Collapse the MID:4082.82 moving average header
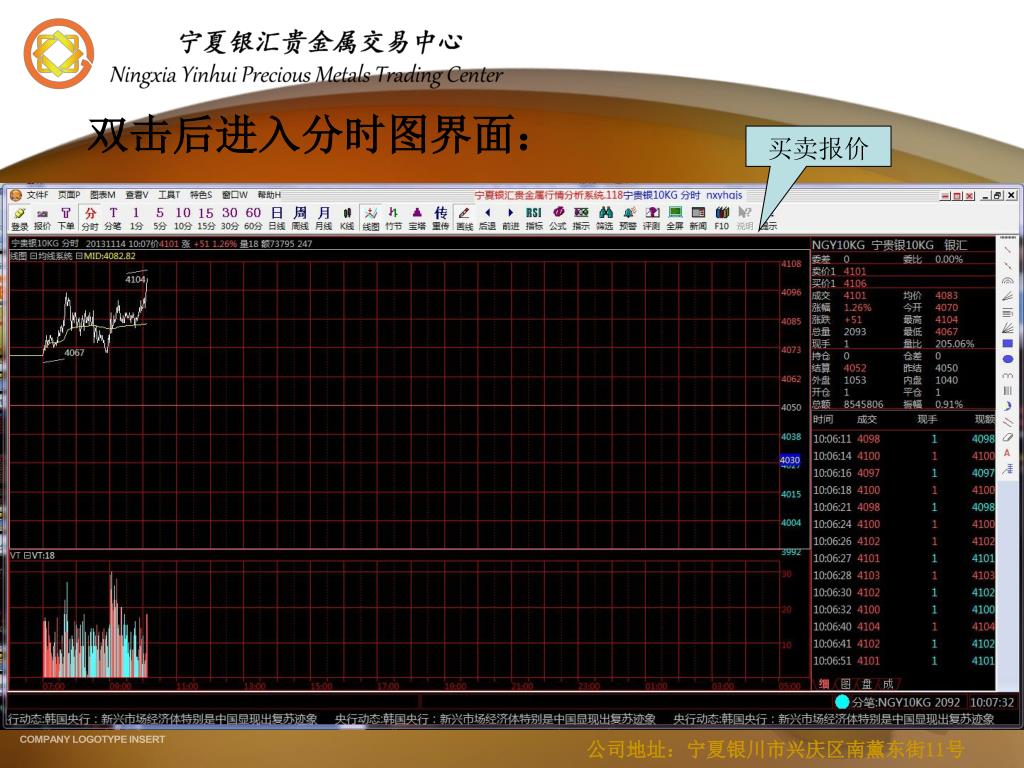Image resolution: width=1024 pixels, height=768 pixels. point(78,256)
